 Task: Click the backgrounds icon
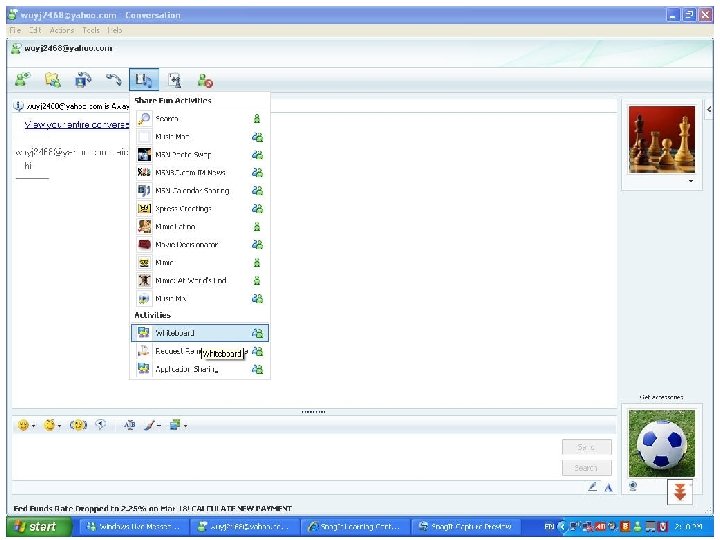click(x=175, y=425)
